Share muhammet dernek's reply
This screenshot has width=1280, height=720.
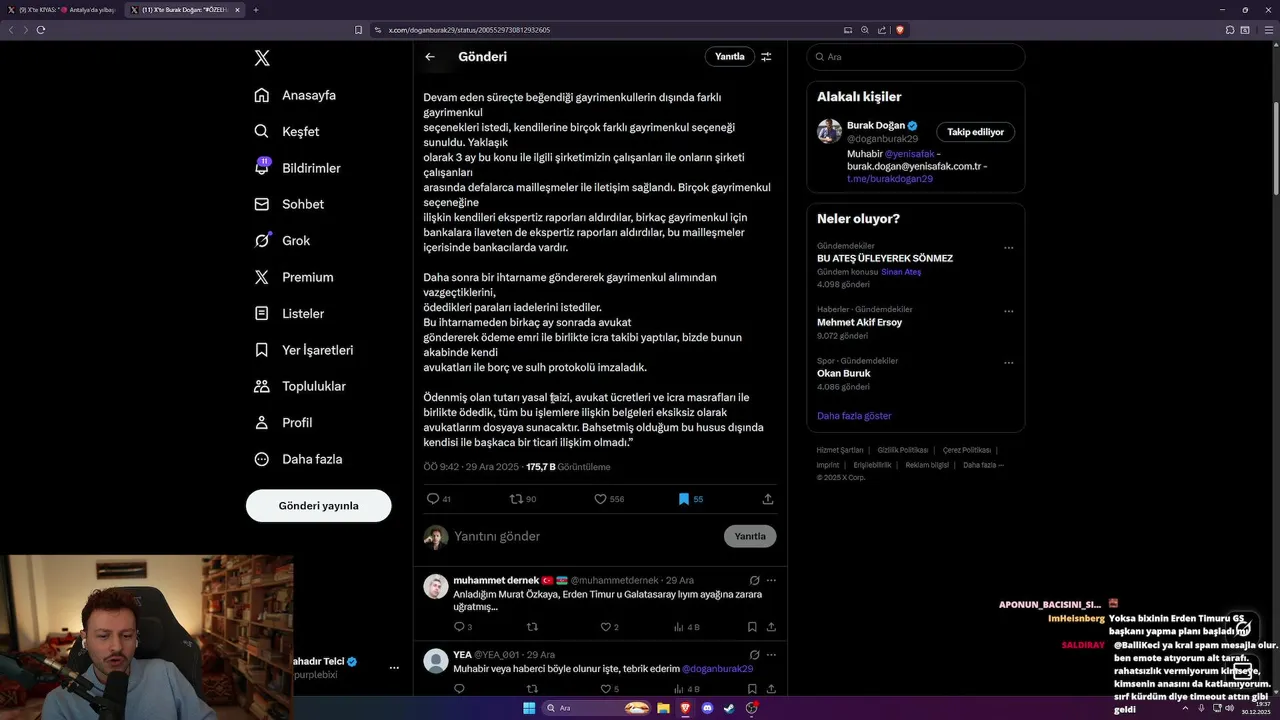771,627
